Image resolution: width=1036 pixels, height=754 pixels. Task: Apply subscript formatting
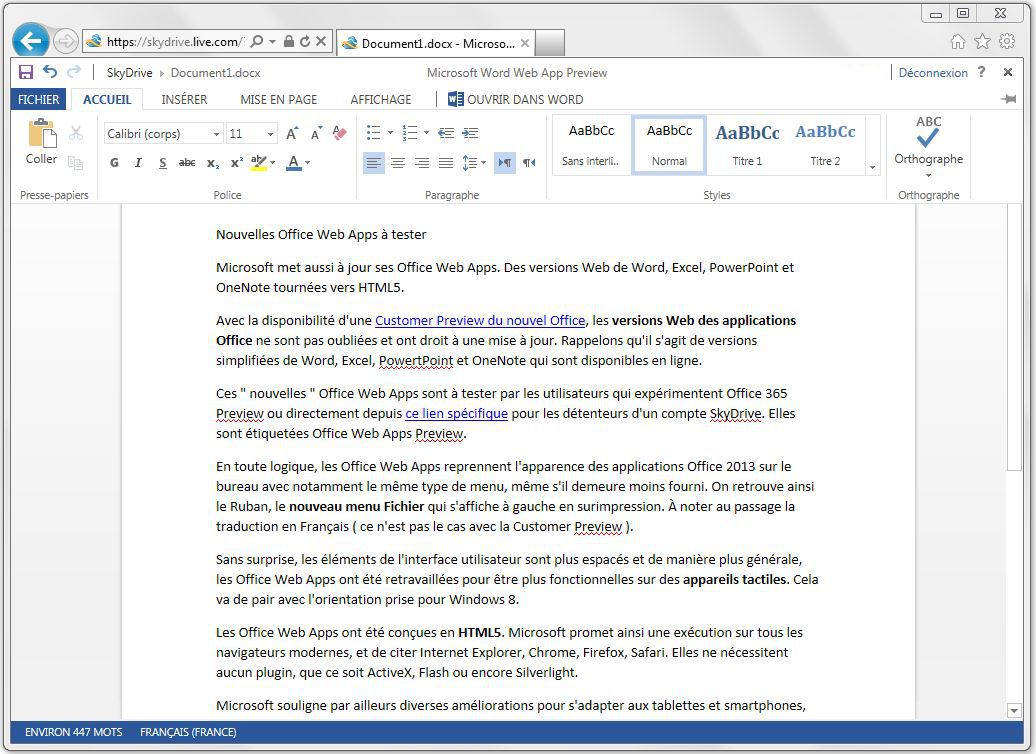coord(213,163)
